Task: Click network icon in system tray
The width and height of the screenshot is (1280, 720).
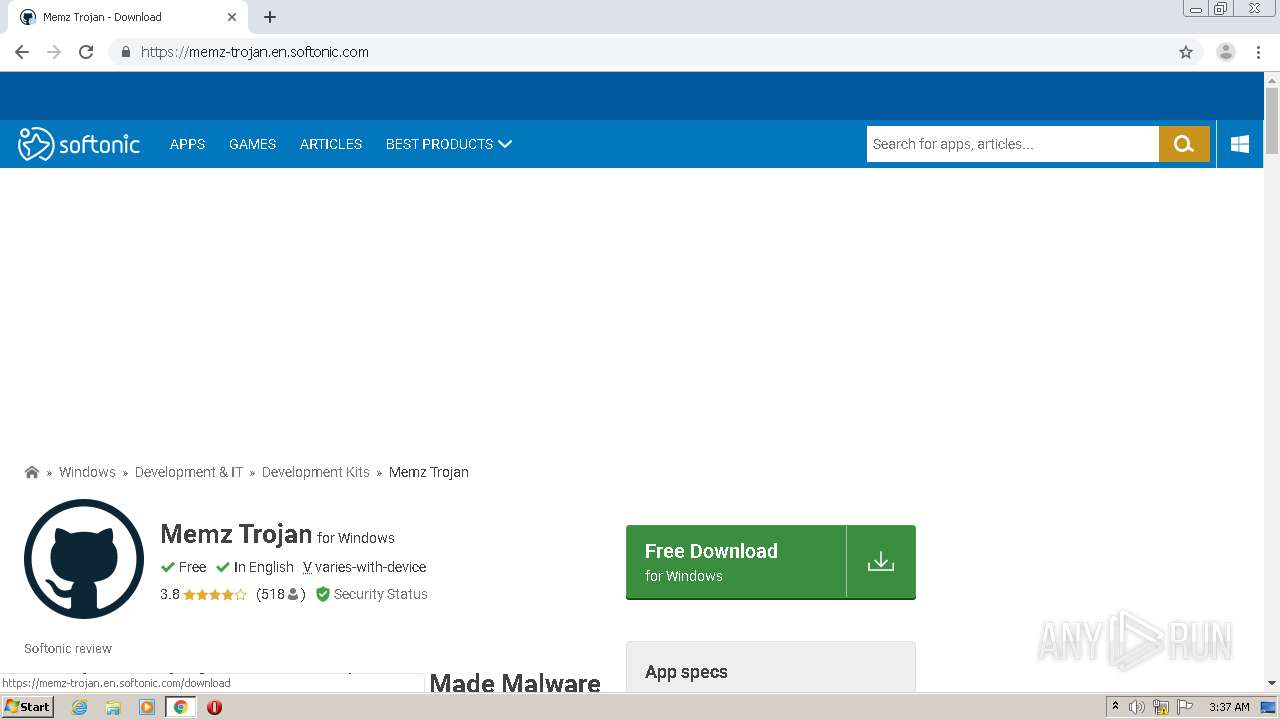Action: [1161, 707]
